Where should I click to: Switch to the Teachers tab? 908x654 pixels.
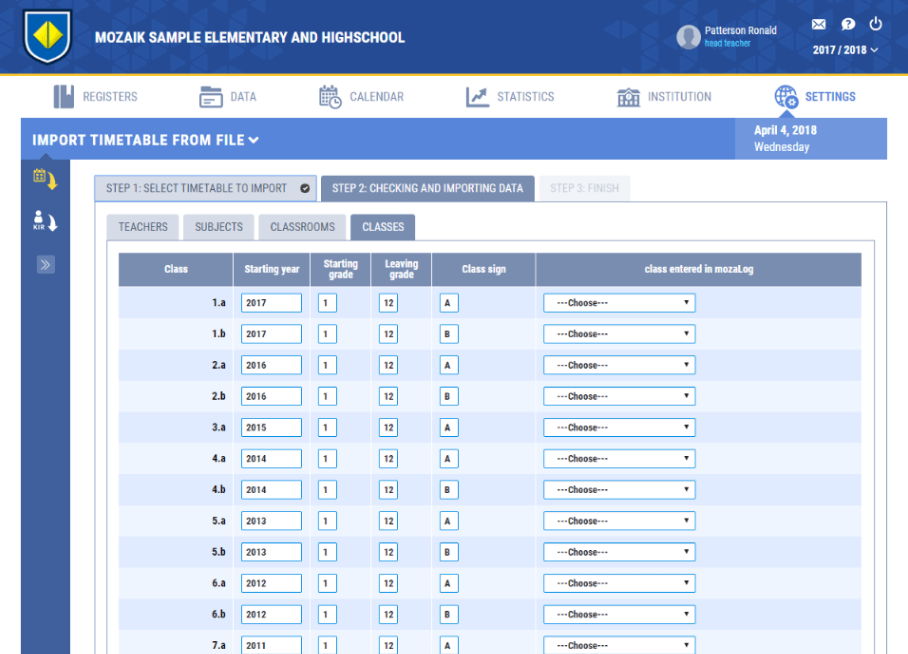coord(143,227)
